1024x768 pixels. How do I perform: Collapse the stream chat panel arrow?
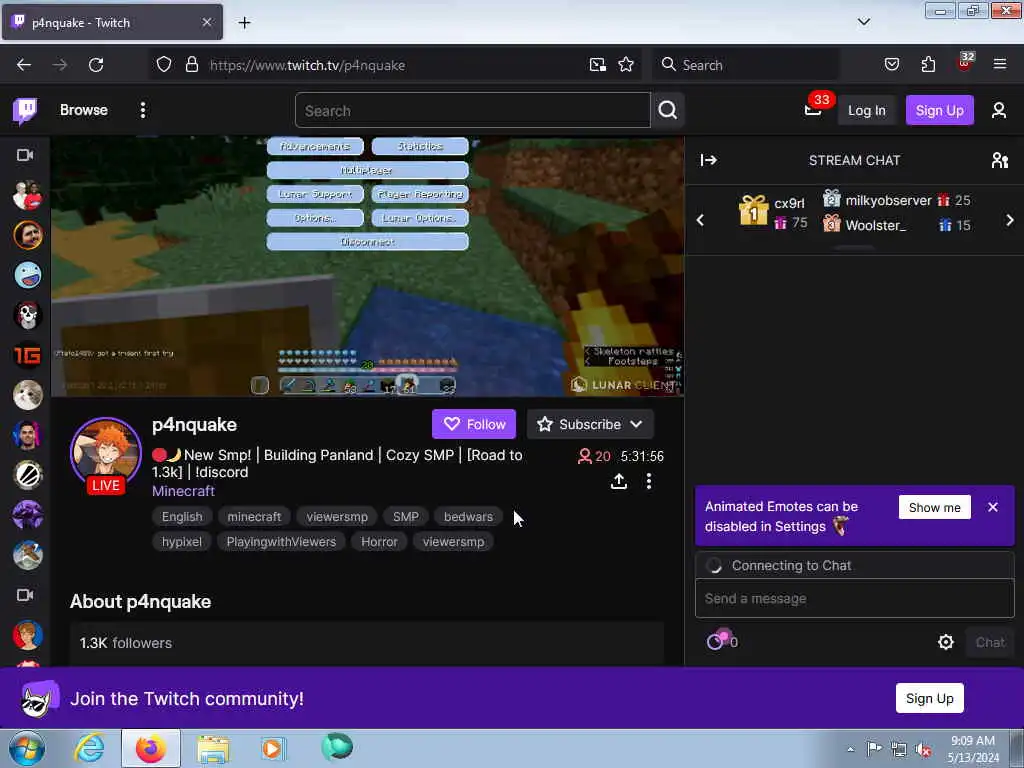tap(709, 160)
